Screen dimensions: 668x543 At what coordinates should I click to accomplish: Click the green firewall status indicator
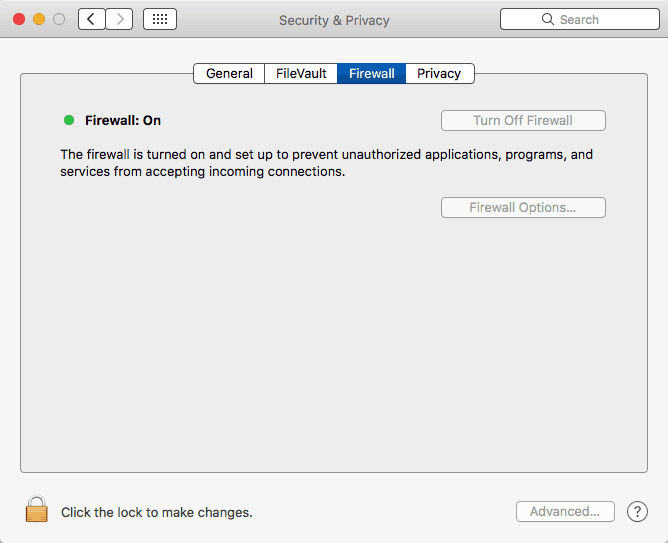coord(69,120)
